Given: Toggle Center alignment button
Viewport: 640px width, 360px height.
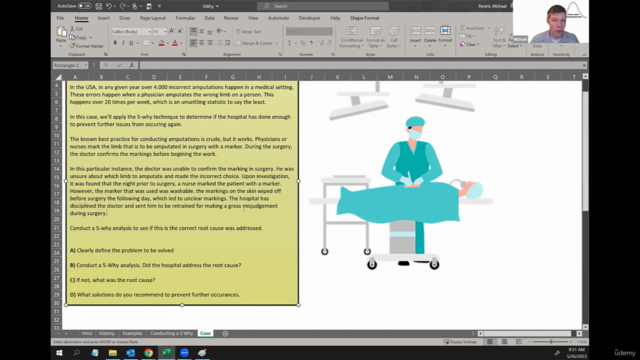Looking at the screenshot, I should tap(202, 43).
